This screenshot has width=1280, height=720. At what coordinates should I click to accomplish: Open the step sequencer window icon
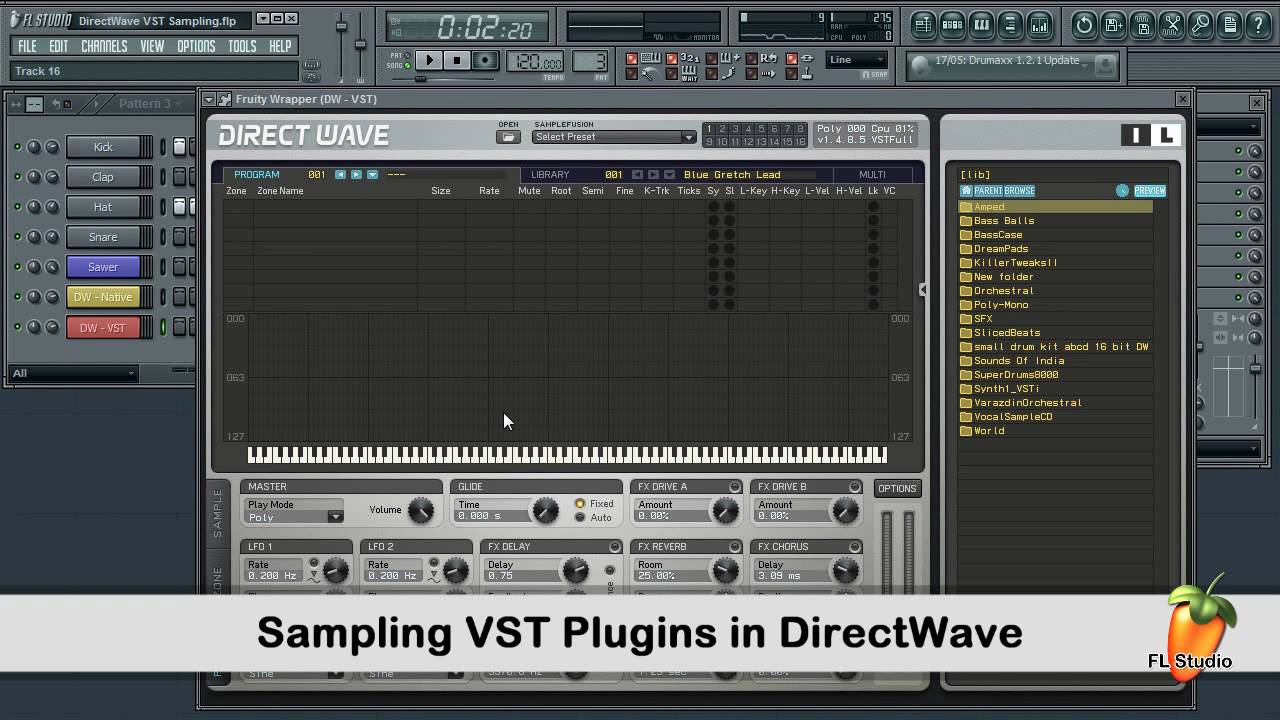952,25
